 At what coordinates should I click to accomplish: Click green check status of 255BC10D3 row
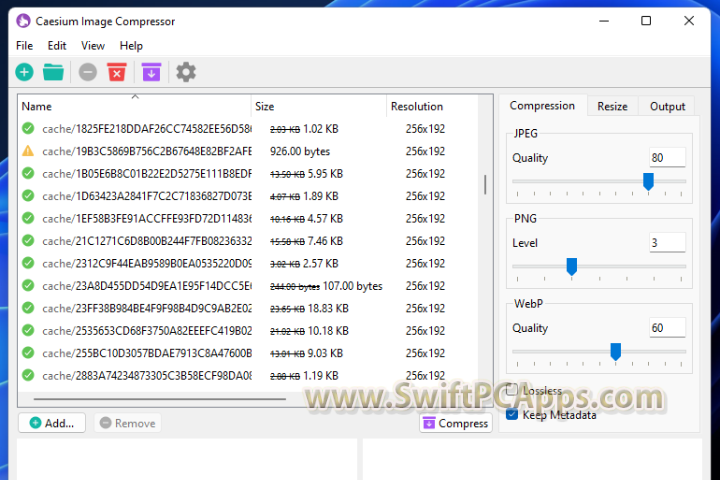[x=28, y=353]
